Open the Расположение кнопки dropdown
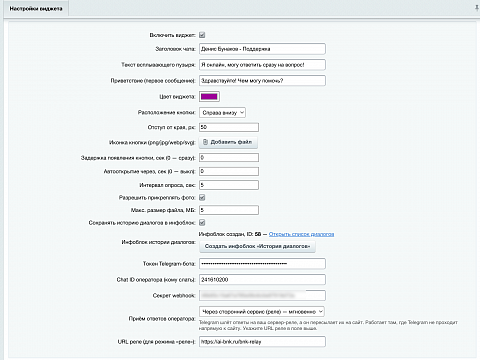 [222, 113]
